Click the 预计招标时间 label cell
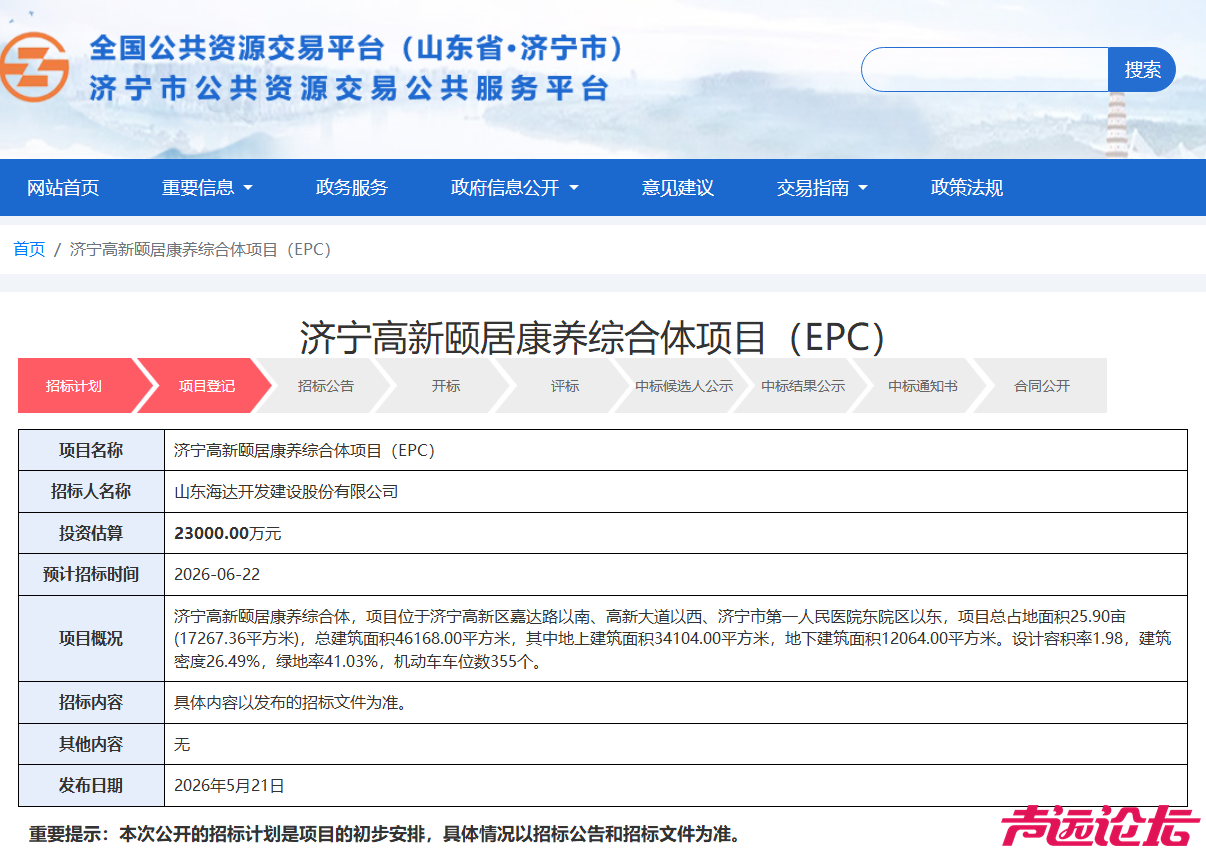 tap(91, 575)
